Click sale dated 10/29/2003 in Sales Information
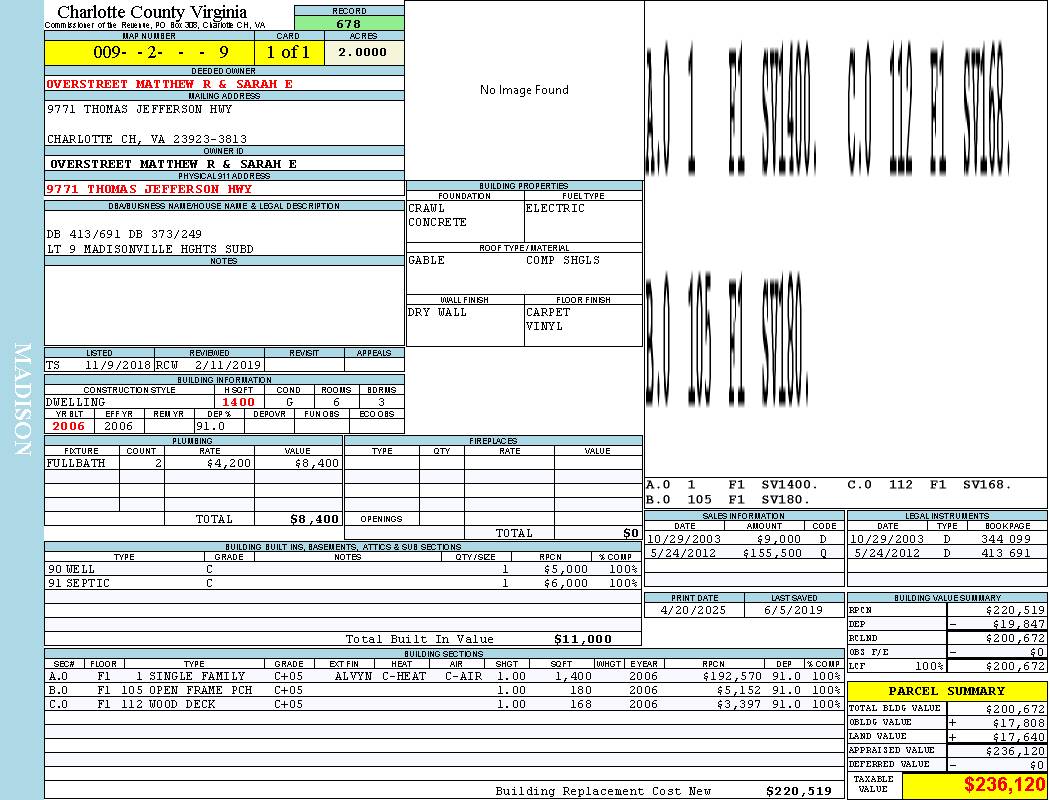 coord(684,539)
